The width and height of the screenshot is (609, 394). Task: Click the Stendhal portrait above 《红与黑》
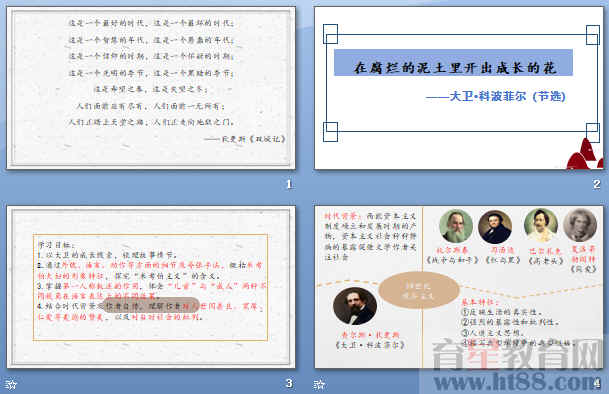pyautogui.click(x=495, y=227)
